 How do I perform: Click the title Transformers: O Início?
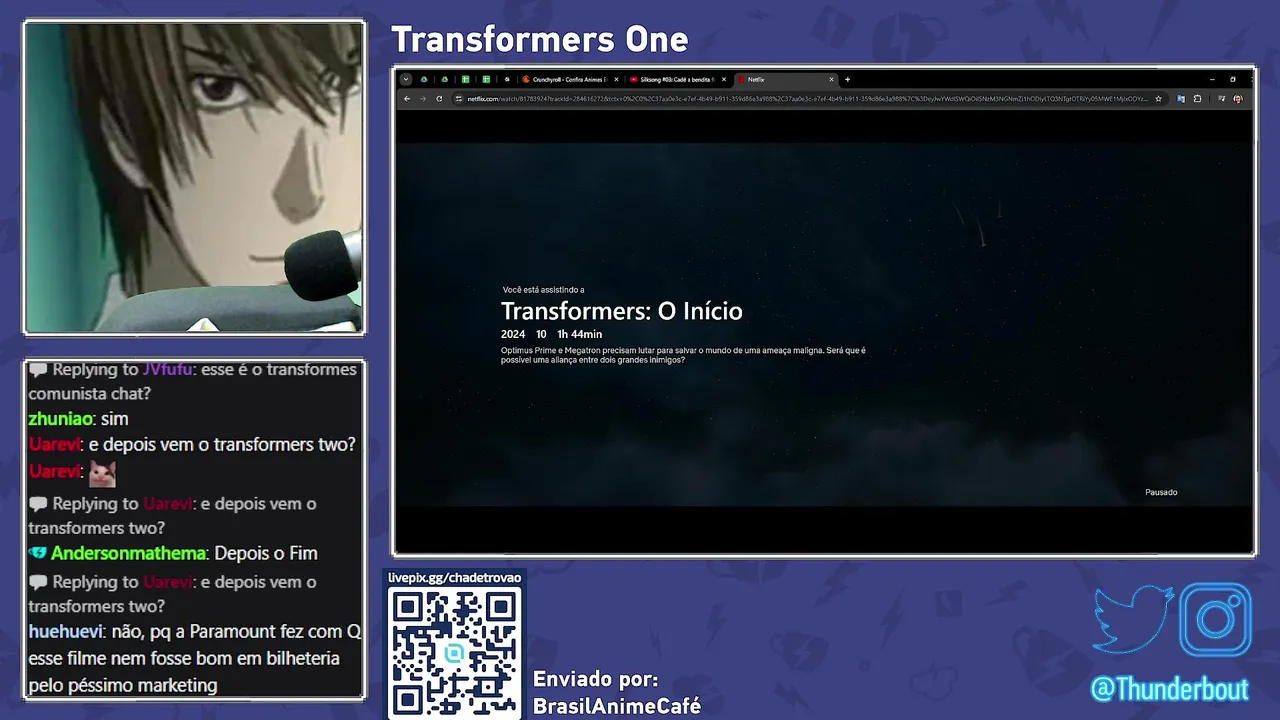tap(622, 311)
